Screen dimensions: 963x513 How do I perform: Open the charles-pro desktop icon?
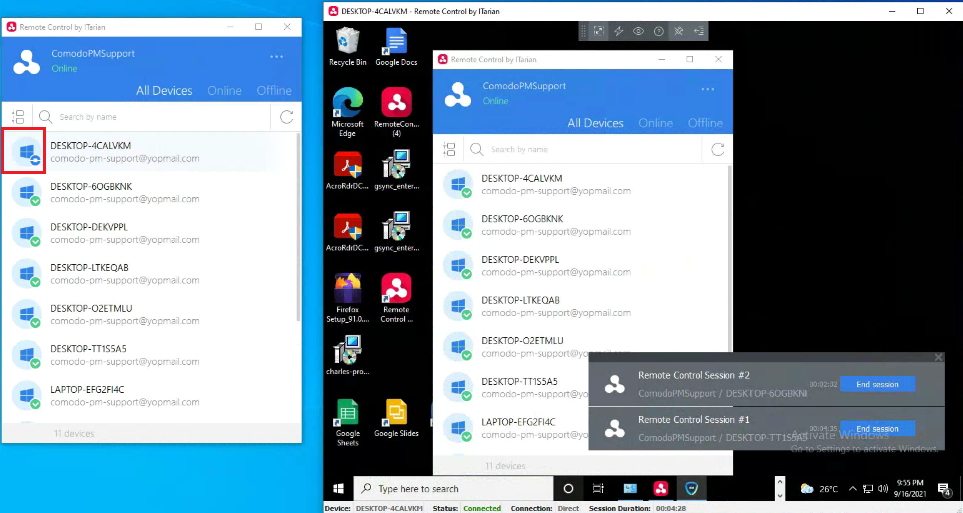[x=348, y=355]
